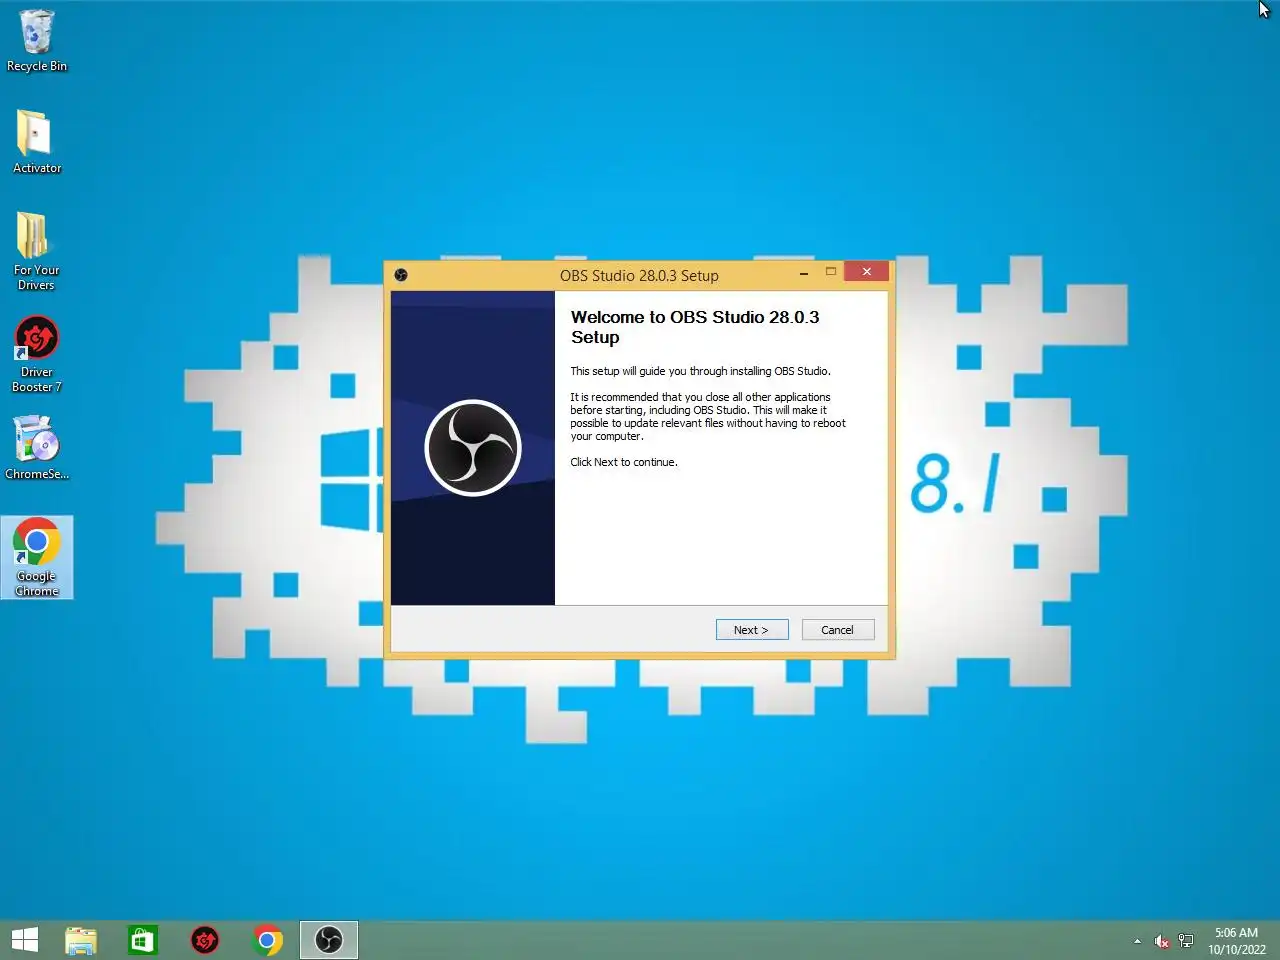
Task: Open the clock showing 5:06 AM
Action: (1236, 941)
